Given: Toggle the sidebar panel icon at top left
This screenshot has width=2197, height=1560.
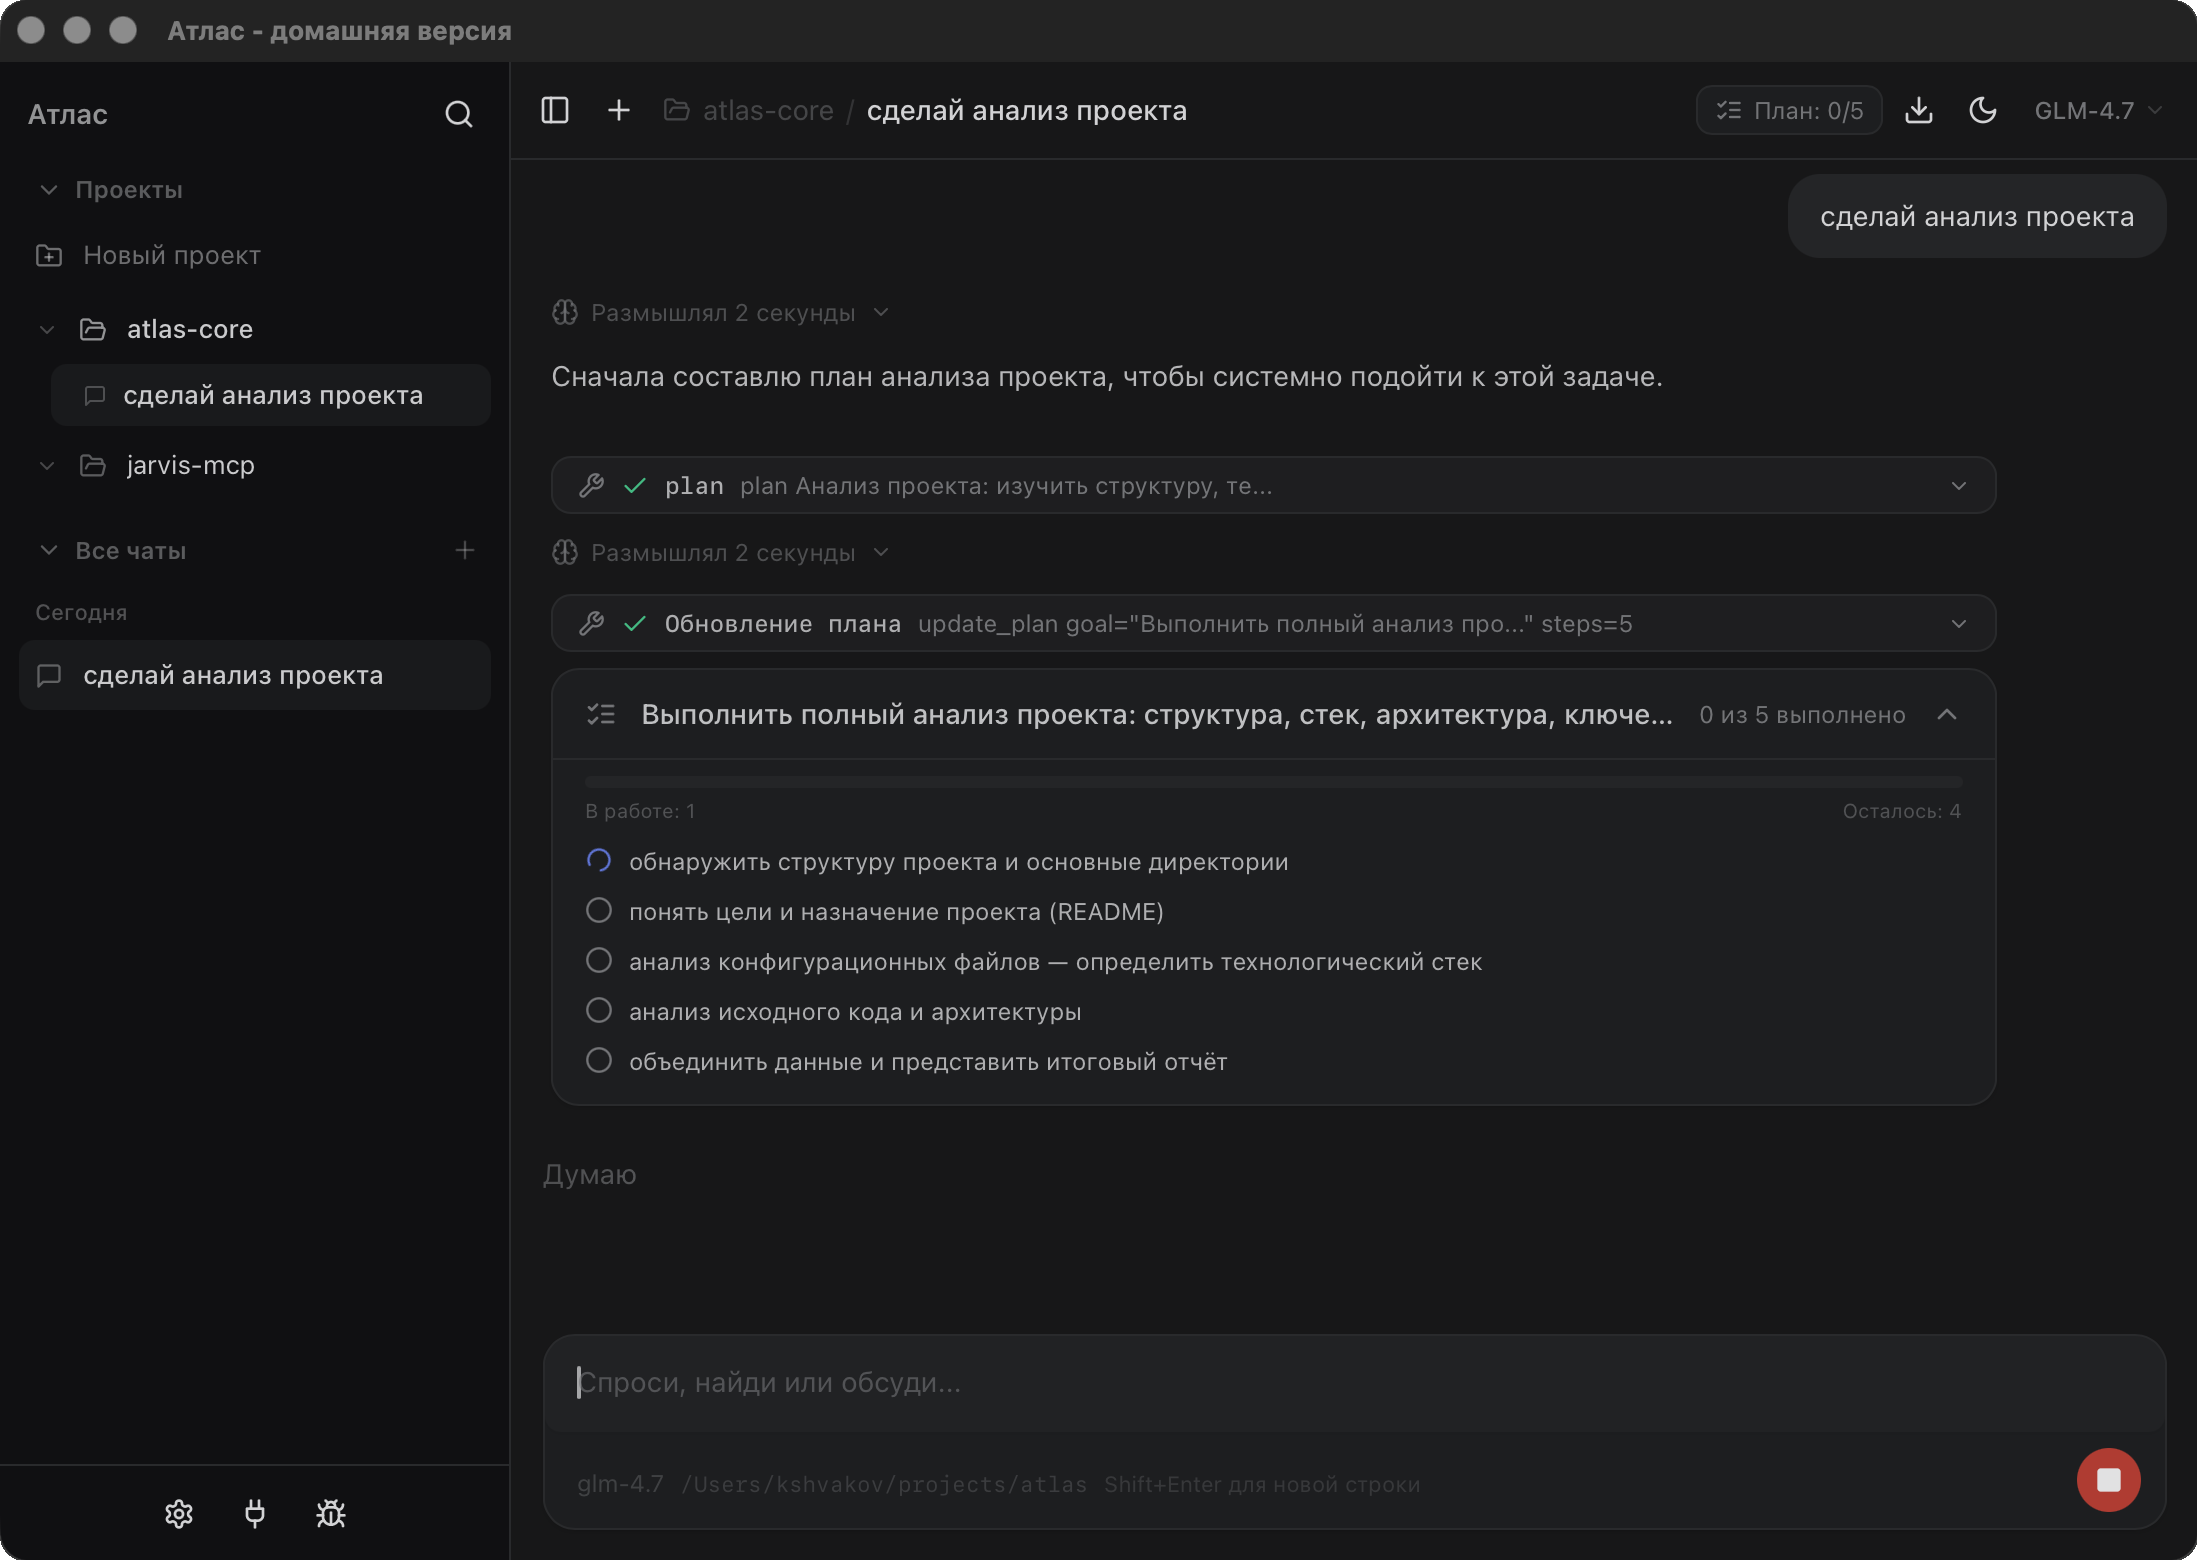Looking at the screenshot, I should click(555, 110).
